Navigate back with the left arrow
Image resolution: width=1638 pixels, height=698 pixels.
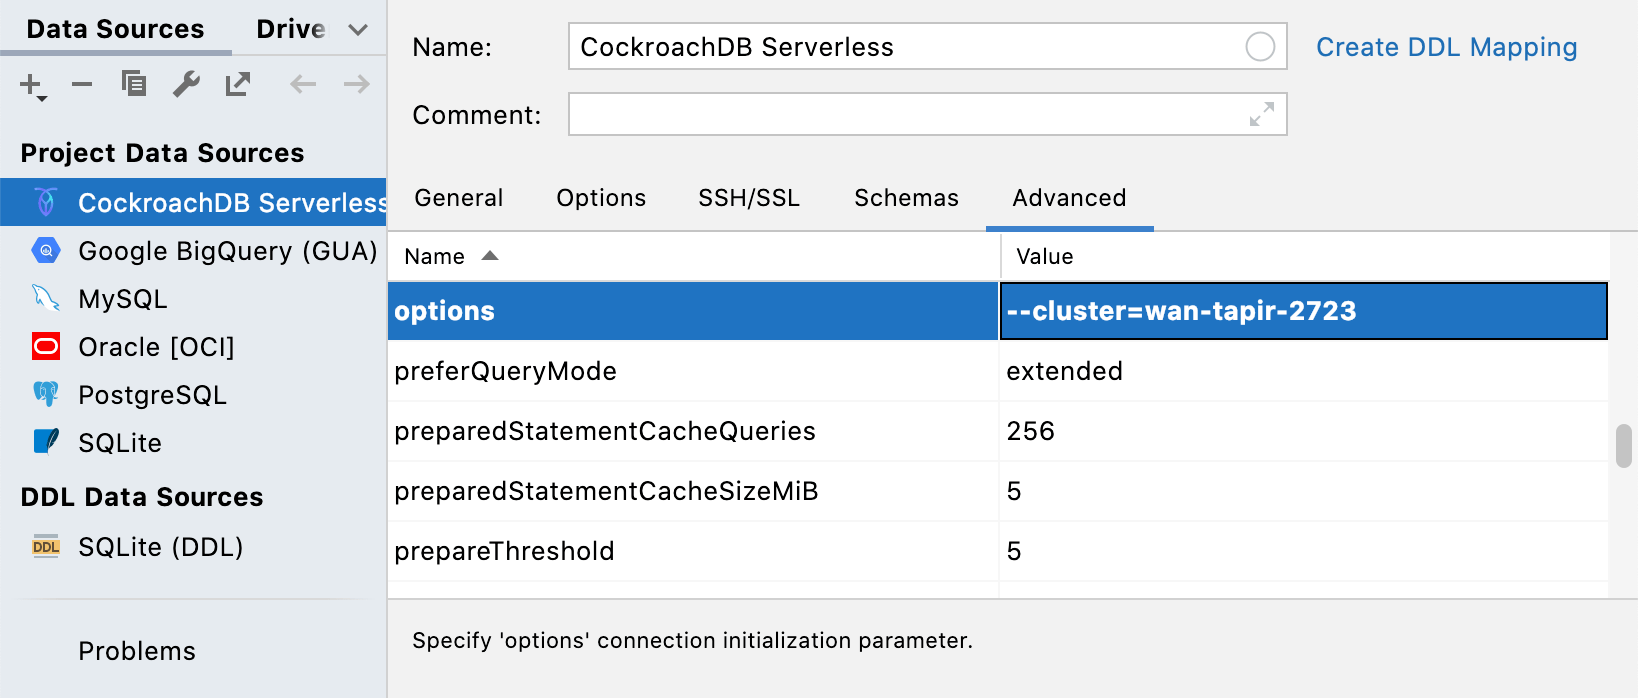pyautogui.click(x=303, y=84)
